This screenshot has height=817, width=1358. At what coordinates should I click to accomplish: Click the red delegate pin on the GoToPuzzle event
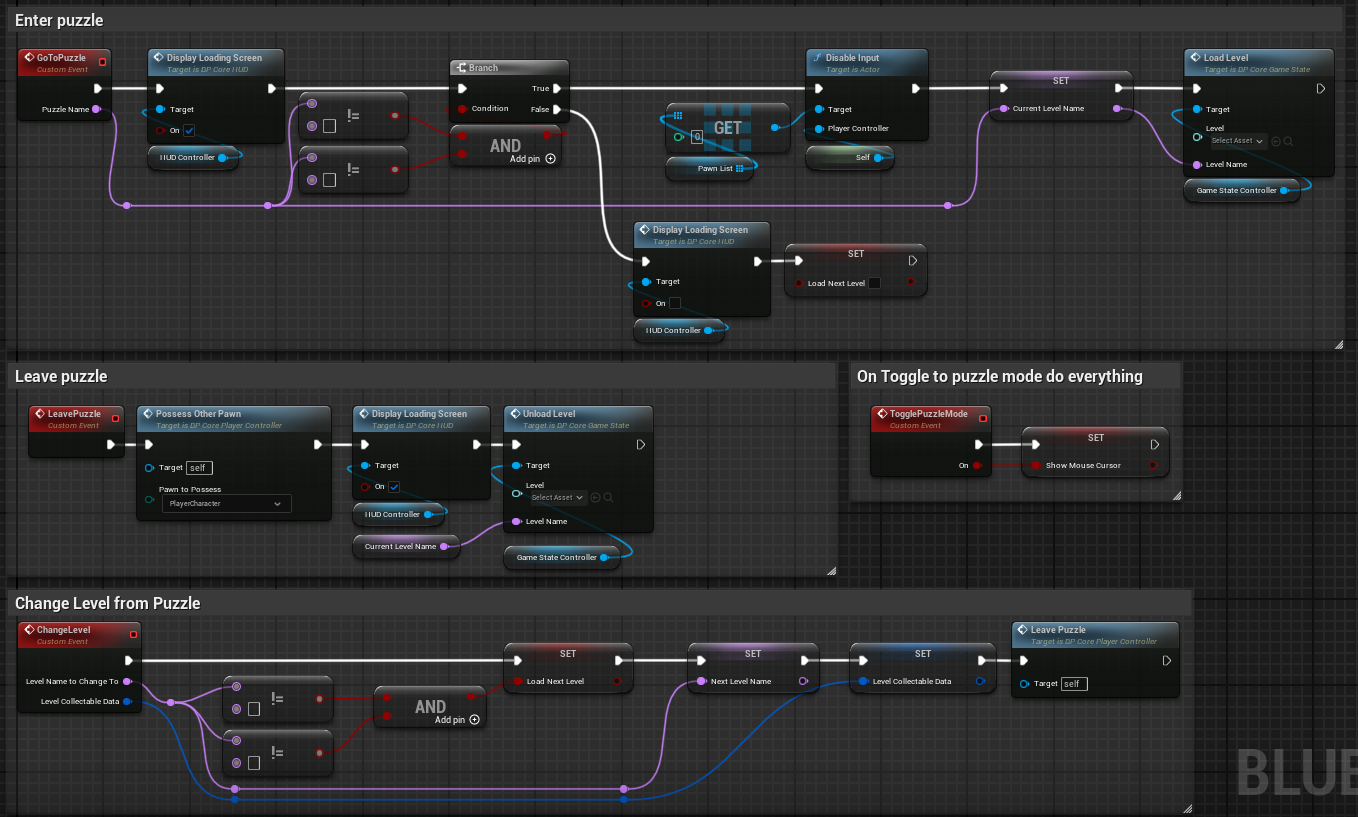pyautogui.click(x=102, y=62)
